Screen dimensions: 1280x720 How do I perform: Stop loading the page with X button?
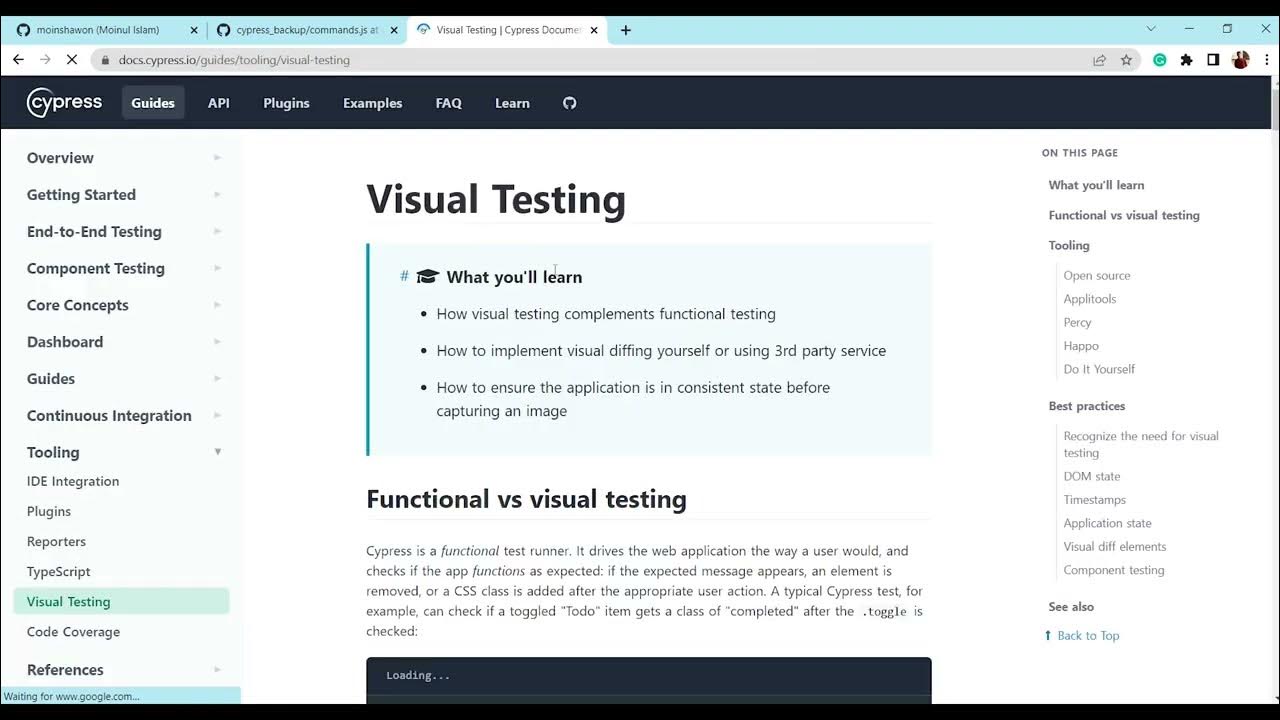click(x=72, y=60)
